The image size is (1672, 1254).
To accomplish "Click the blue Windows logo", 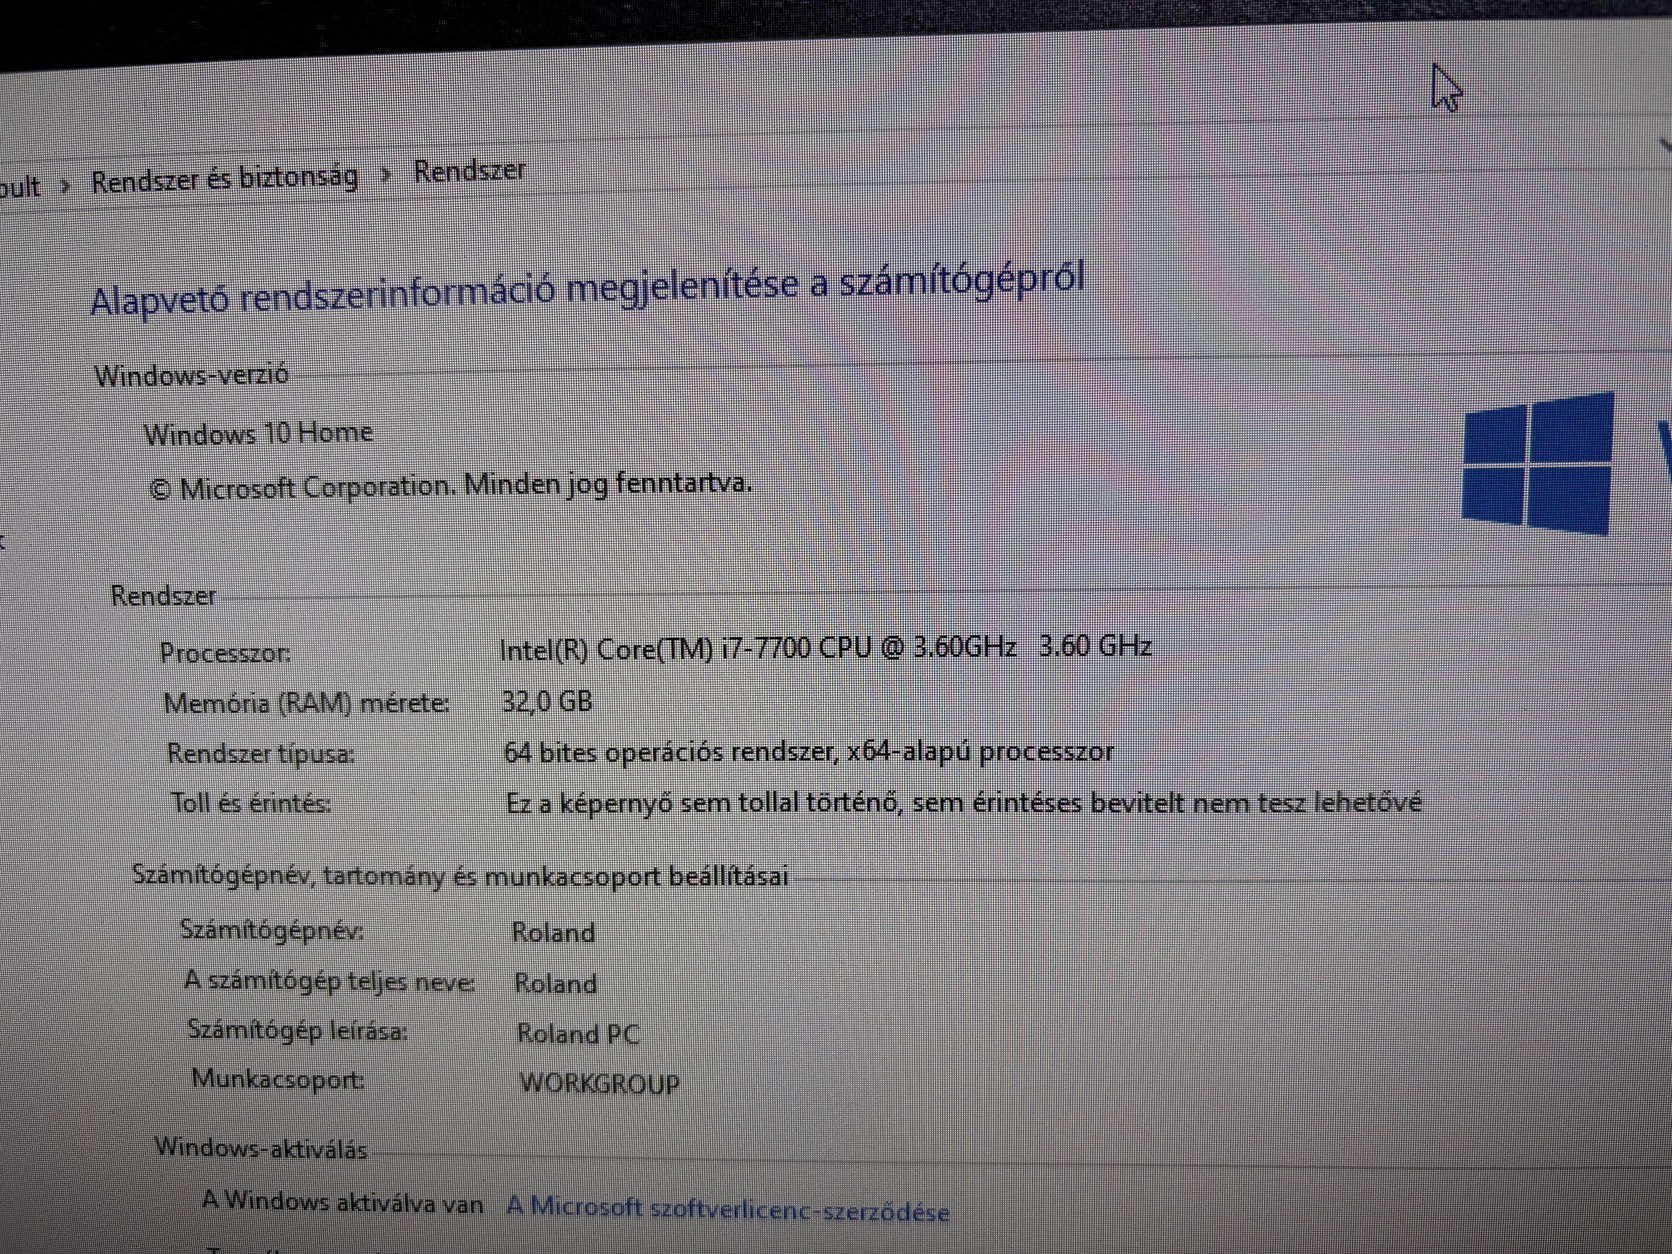I will click(x=1537, y=462).
